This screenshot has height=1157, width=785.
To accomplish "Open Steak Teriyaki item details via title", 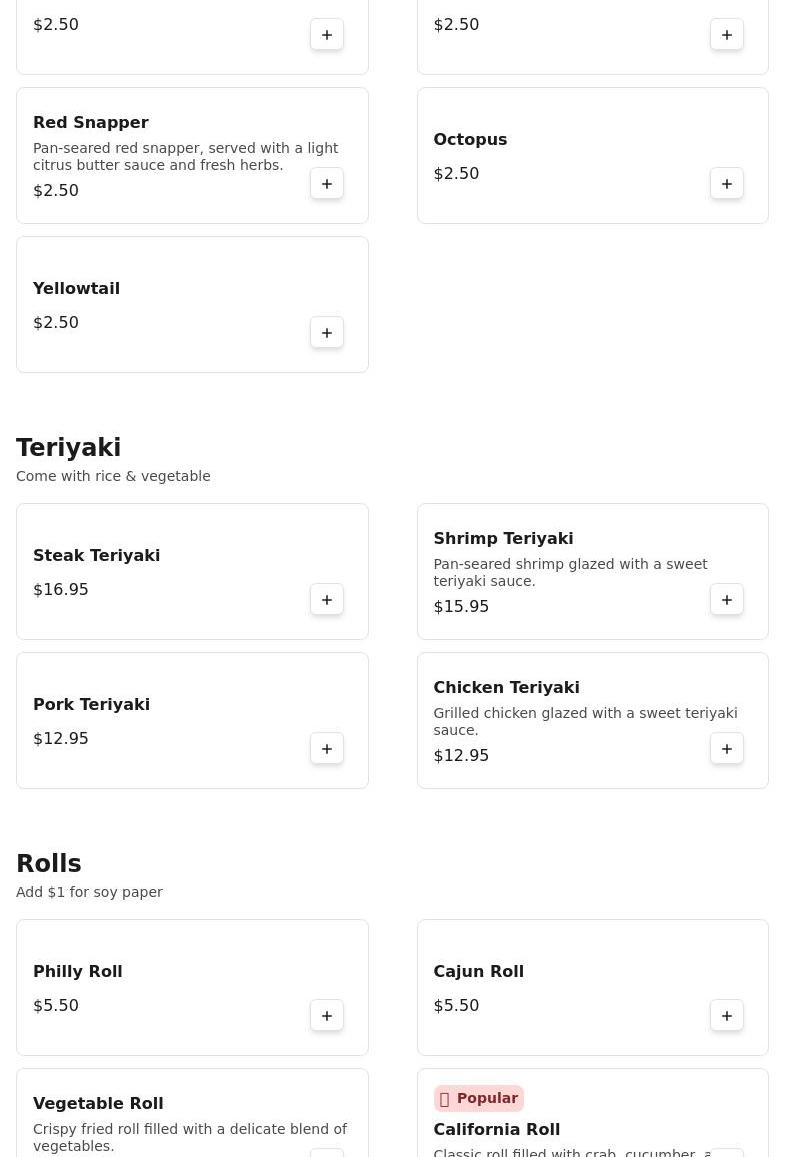I will click(x=96, y=555).
